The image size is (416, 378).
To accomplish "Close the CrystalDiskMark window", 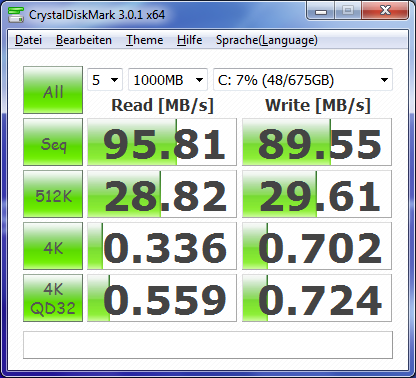I will click(385, 11).
